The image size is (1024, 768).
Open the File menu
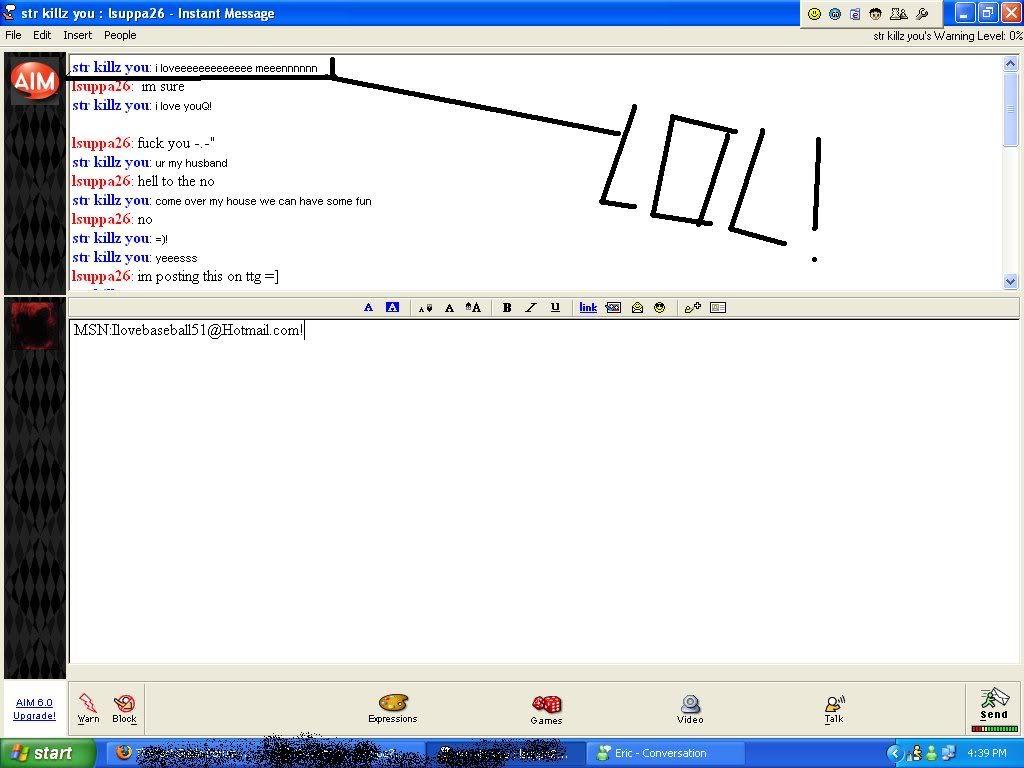13,35
